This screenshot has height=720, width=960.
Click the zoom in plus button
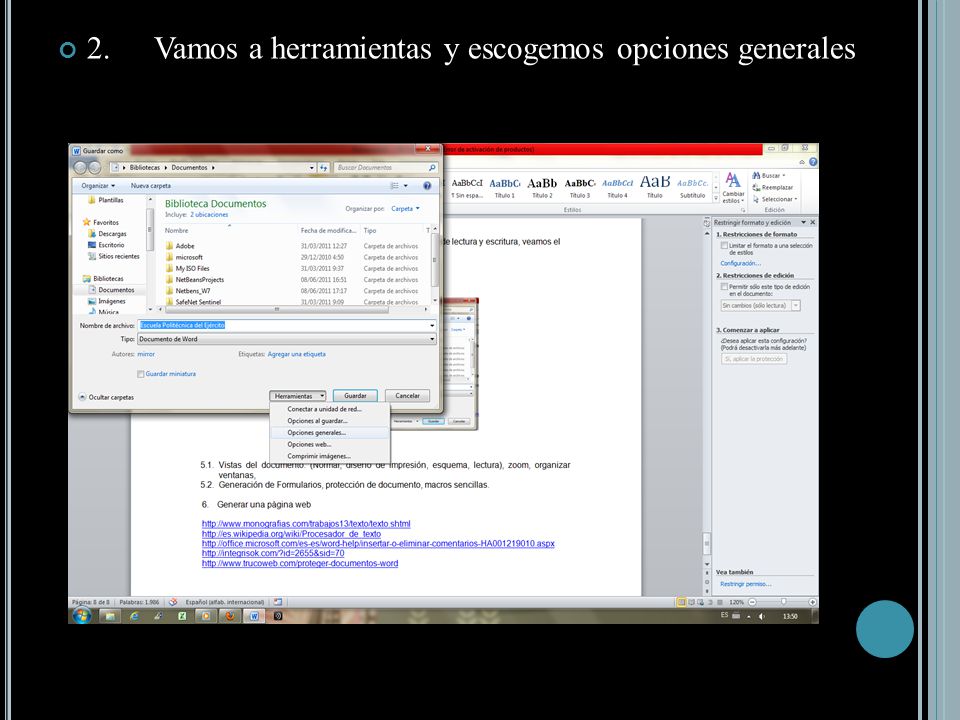tap(812, 602)
